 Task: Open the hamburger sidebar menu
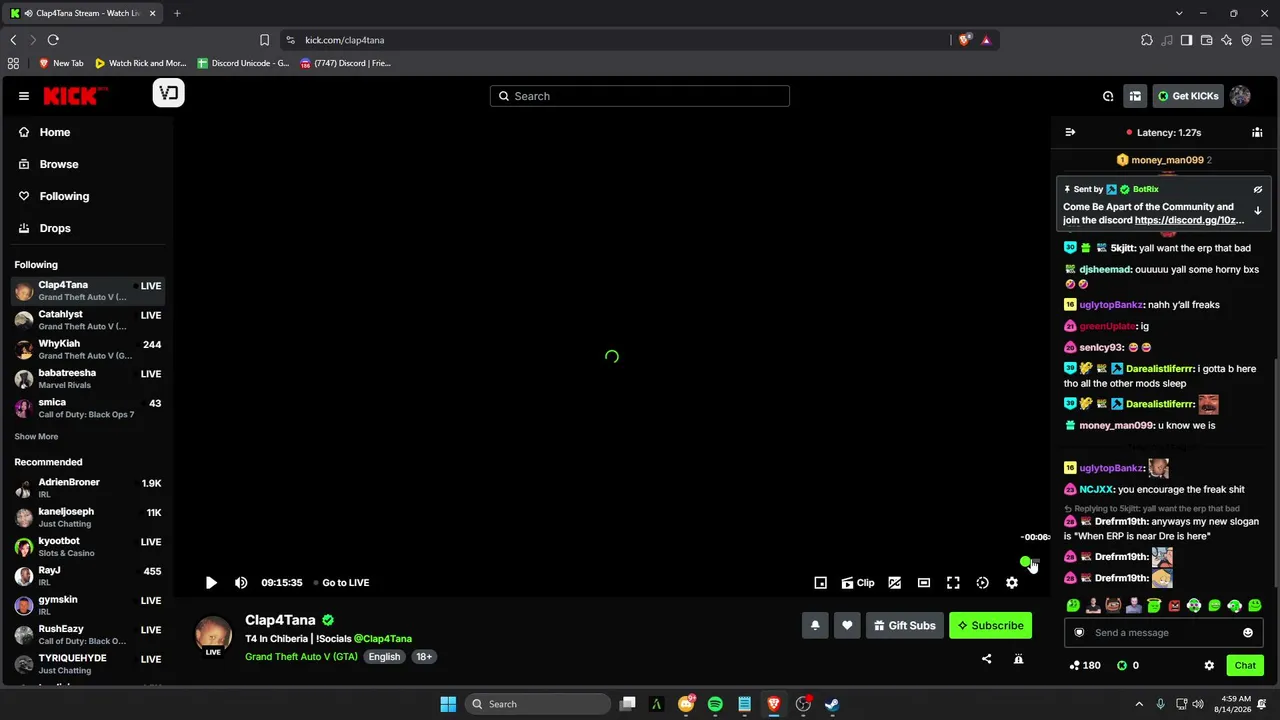tap(23, 96)
